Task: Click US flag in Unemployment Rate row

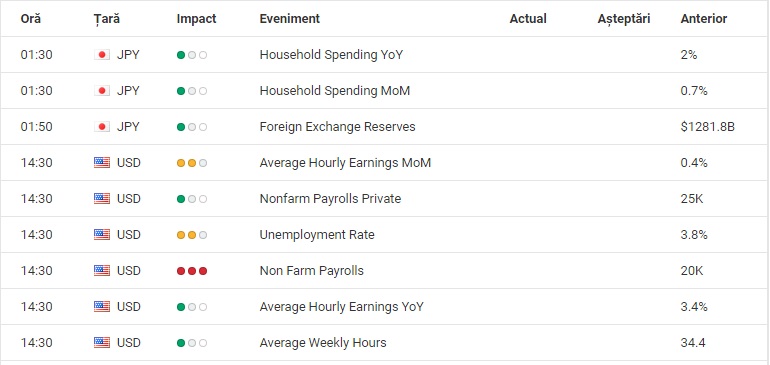Action: click(x=102, y=235)
